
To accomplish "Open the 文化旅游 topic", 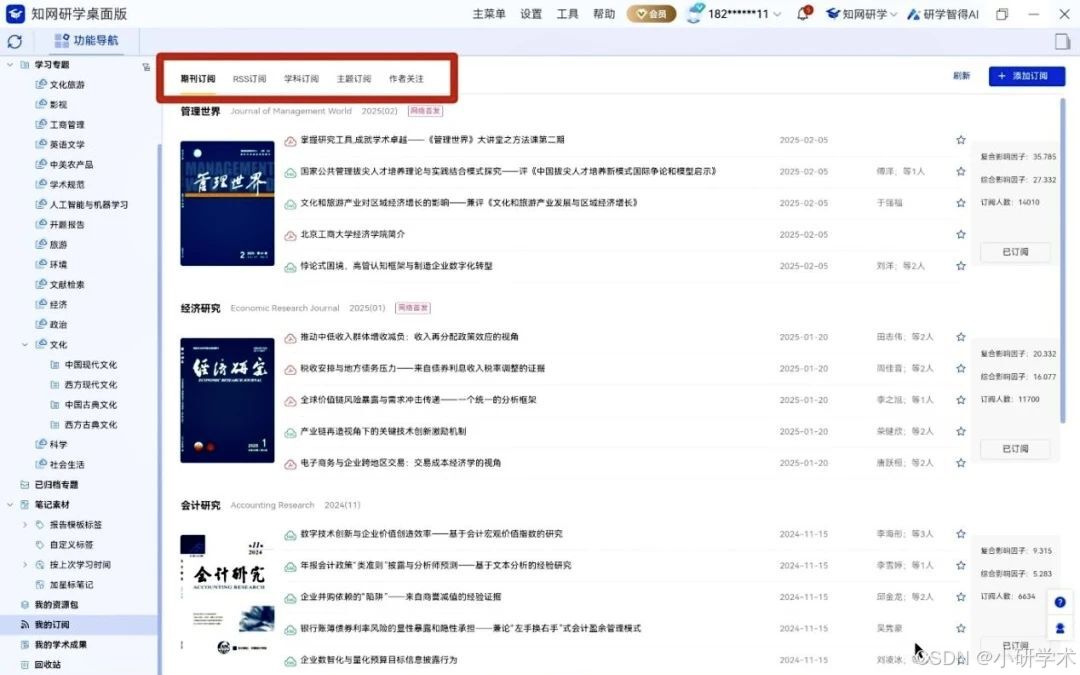I will 67,85.
